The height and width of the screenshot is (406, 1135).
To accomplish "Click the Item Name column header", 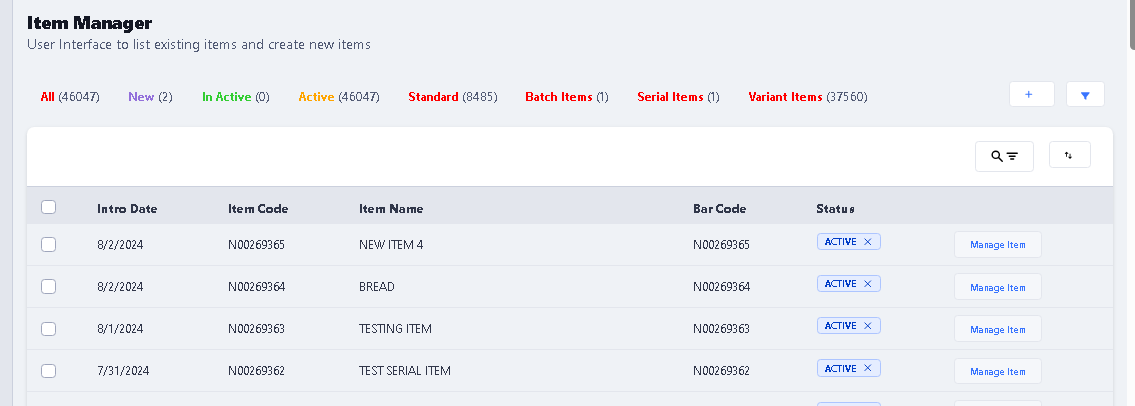I will click(391, 209).
